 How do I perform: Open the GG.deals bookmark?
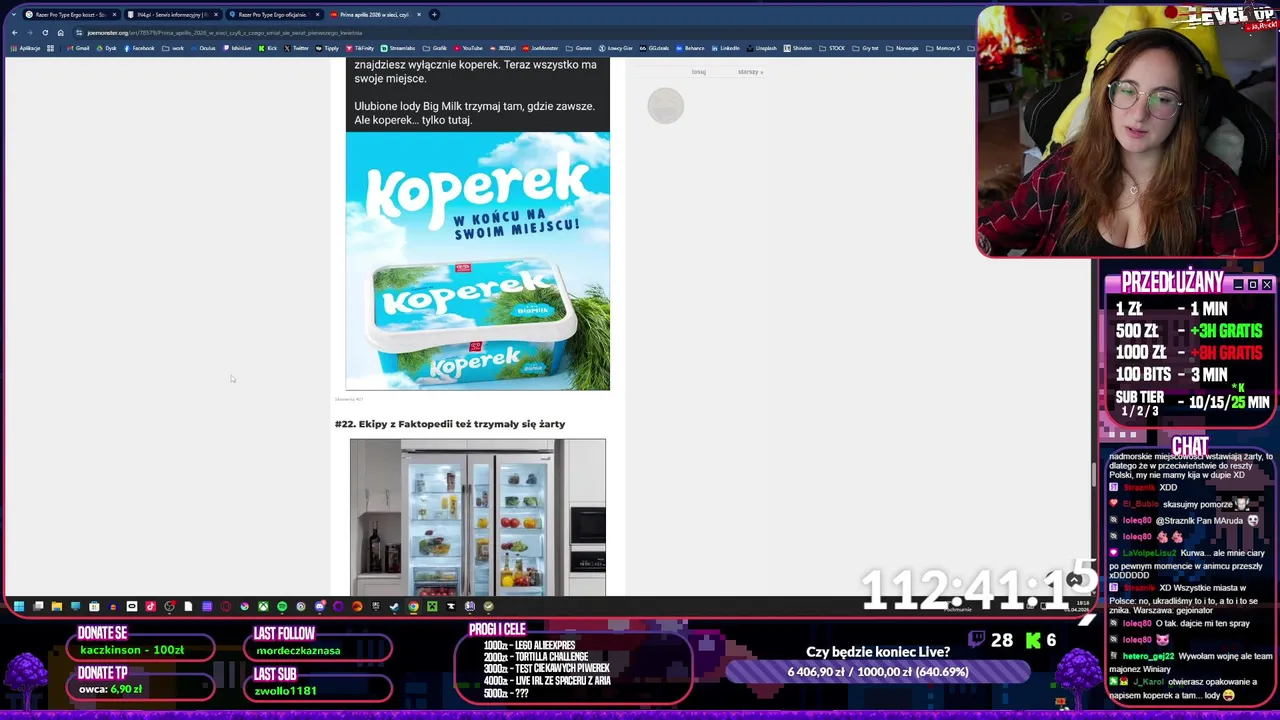point(654,48)
